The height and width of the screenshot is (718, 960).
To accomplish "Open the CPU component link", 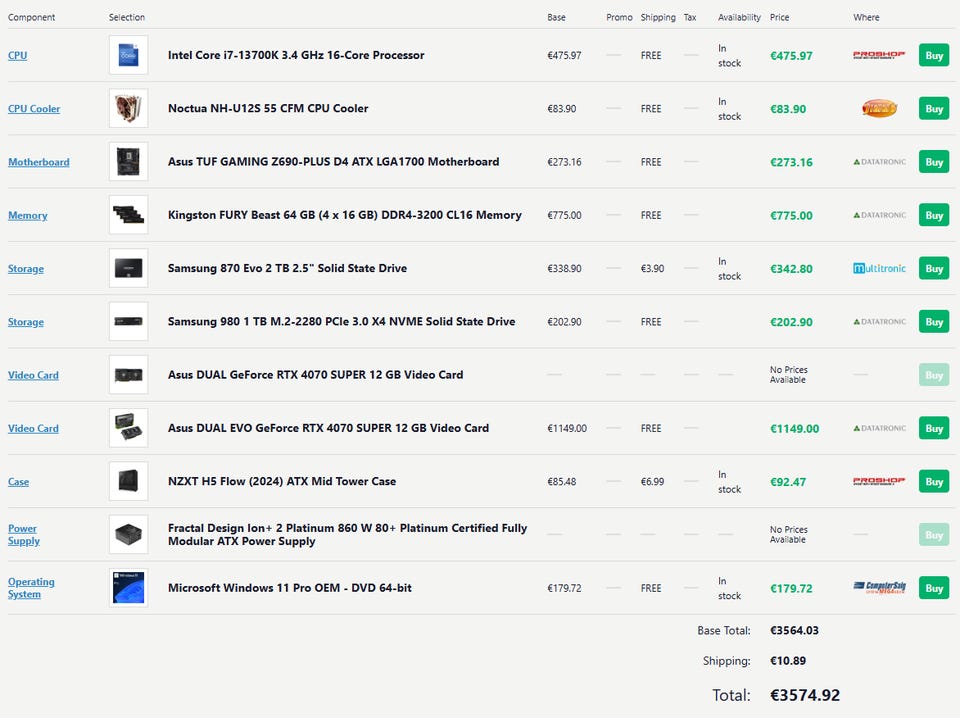I will click(17, 55).
